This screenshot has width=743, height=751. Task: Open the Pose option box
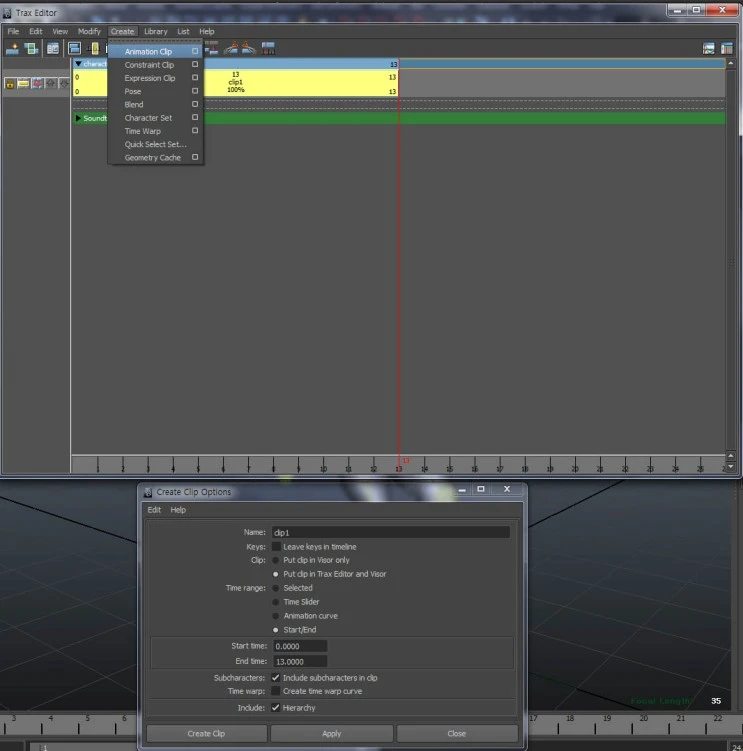coord(195,91)
